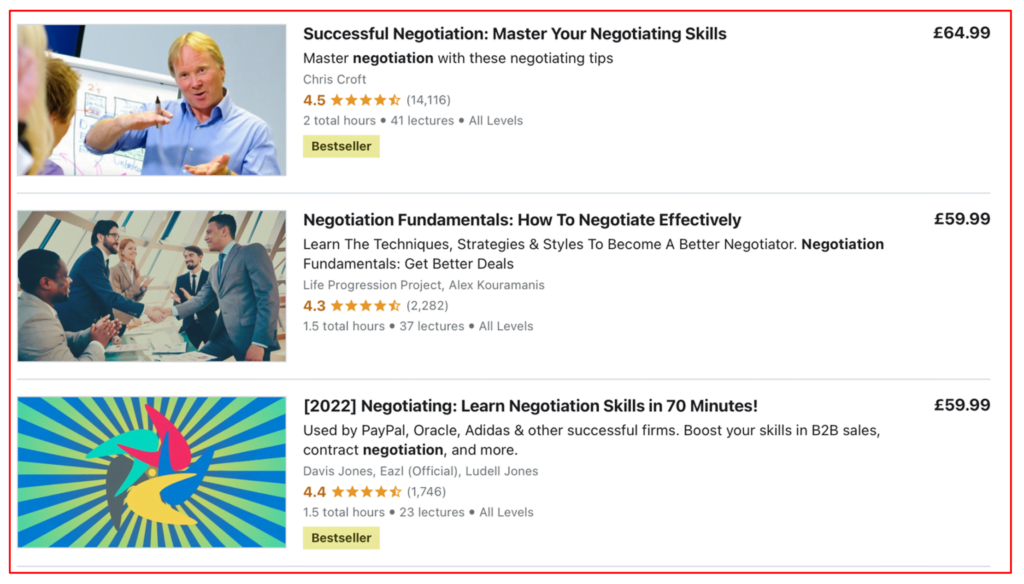Click the colorful pinwheel logo thumbnail
Screen dimensions: 1024x584
tap(151, 472)
